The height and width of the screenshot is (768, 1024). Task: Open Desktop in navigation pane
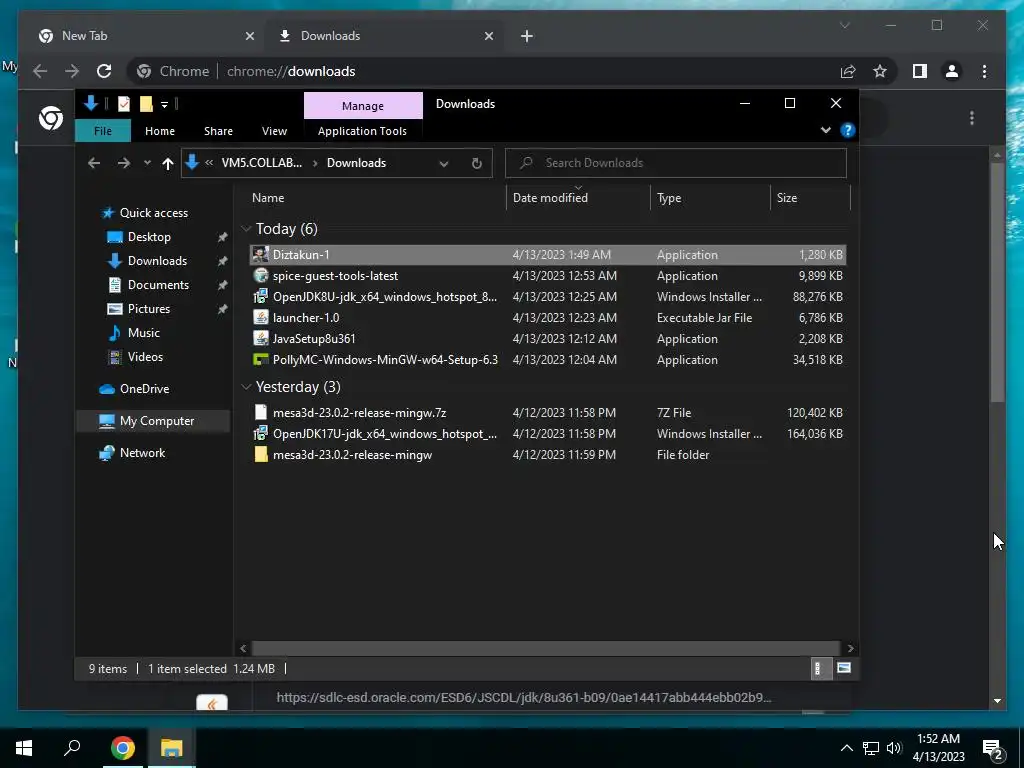pyautogui.click(x=149, y=237)
